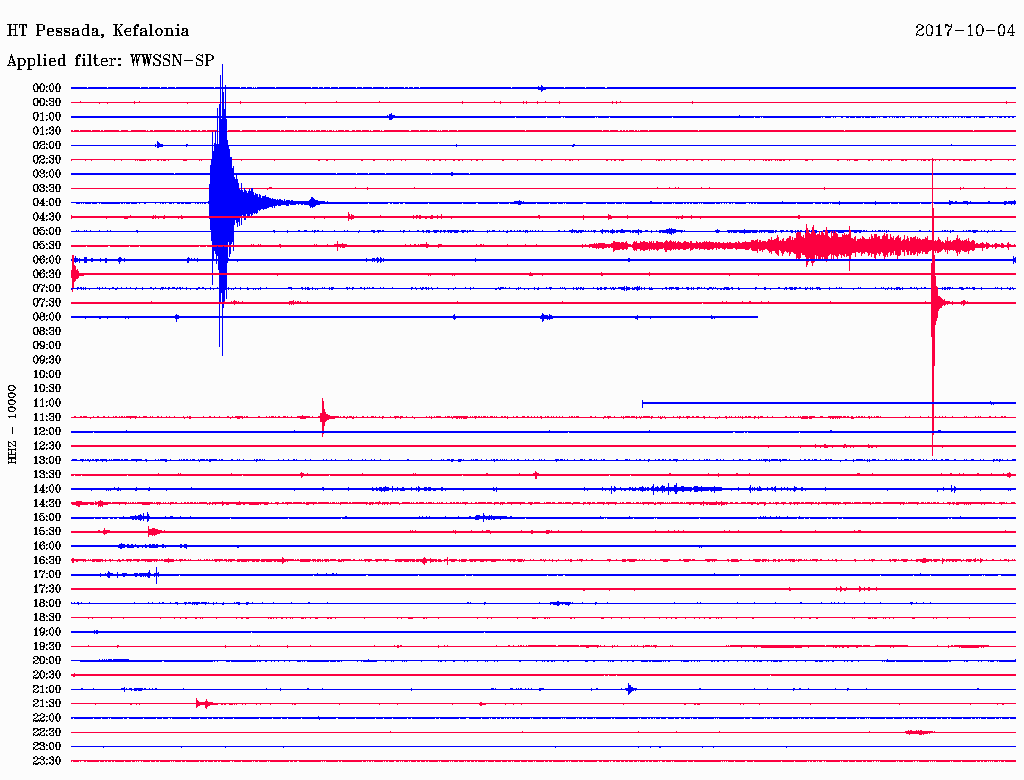Select the 13:30 time label
This screenshot has width=1024, height=780.
[x=47, y=475]
